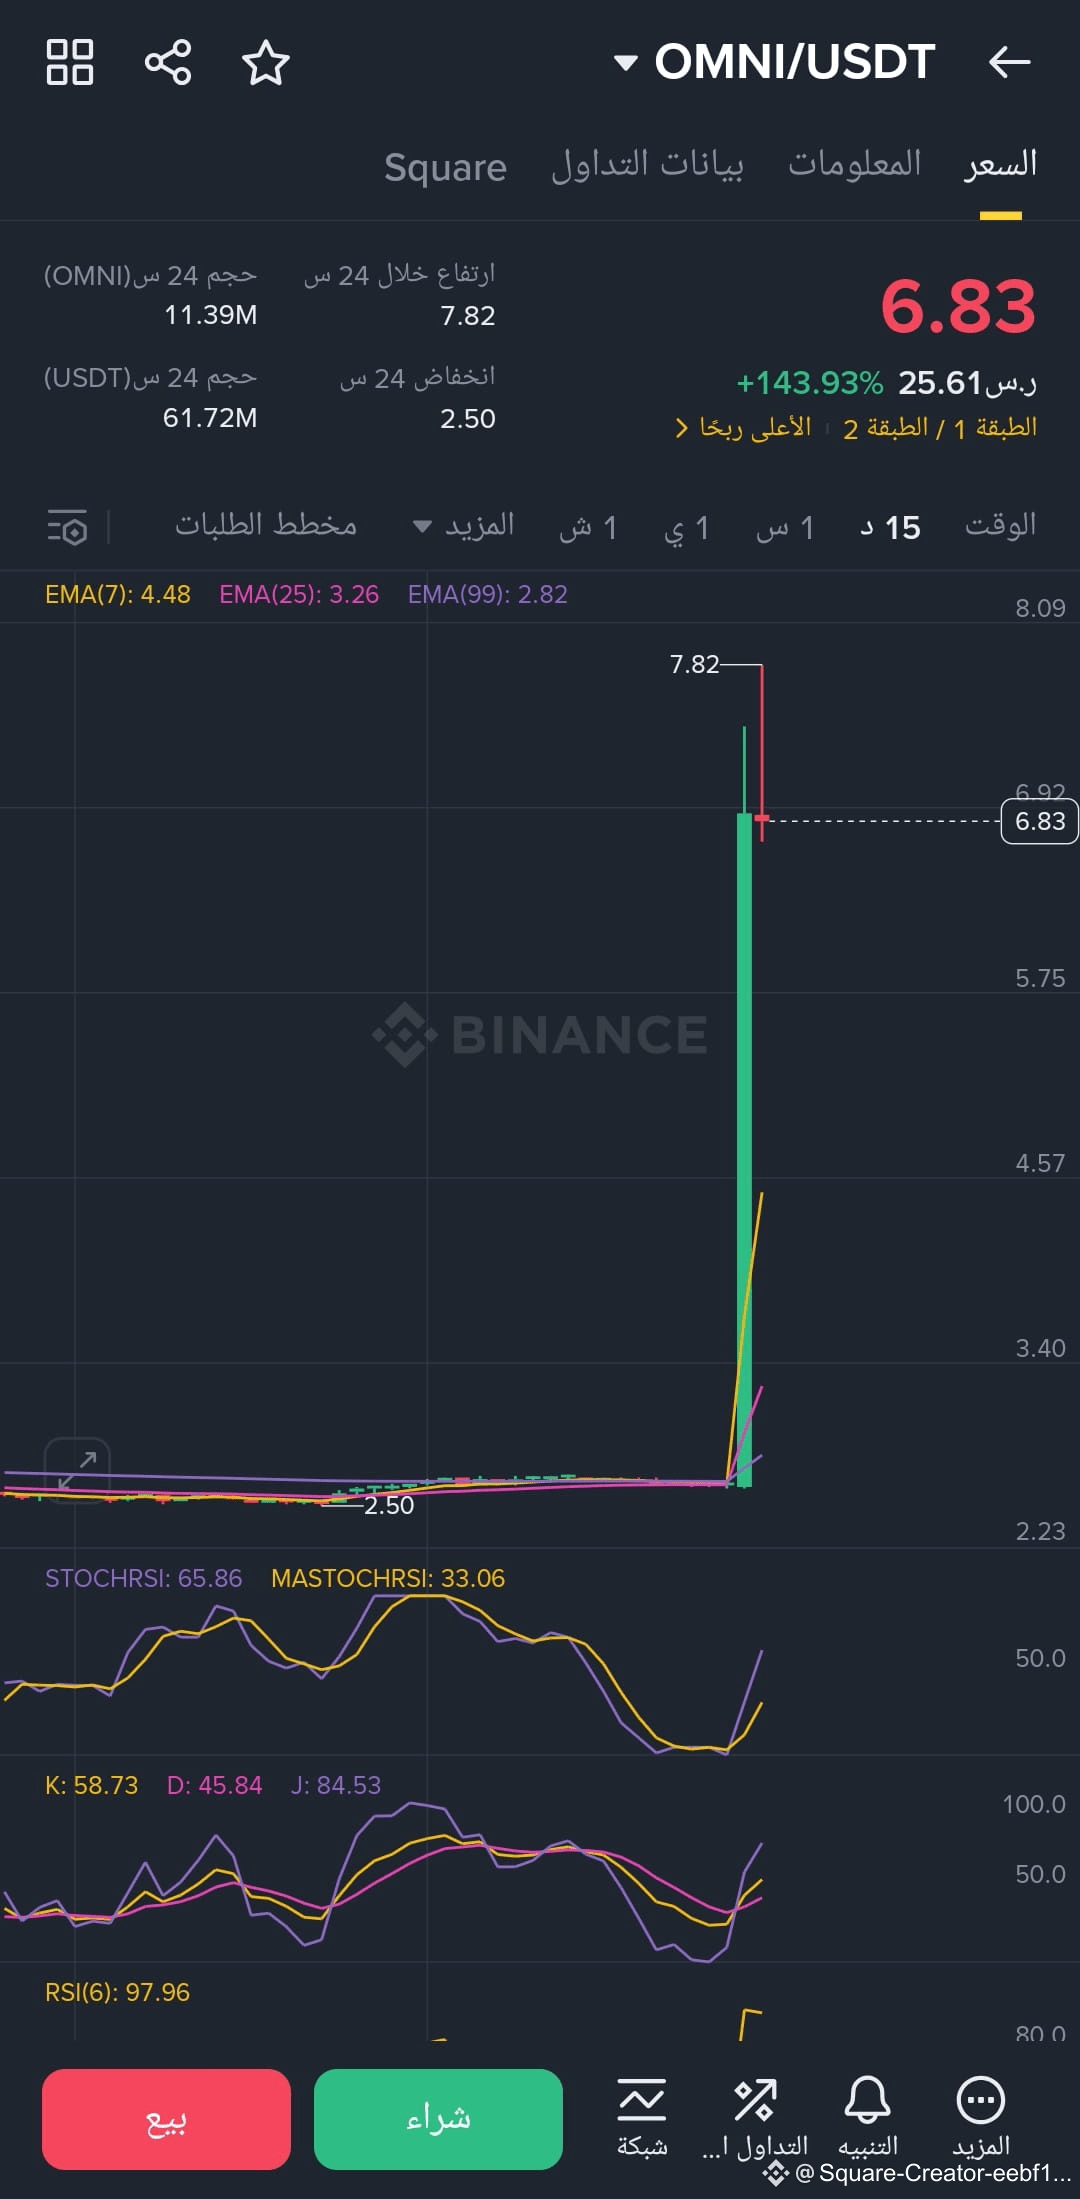This screenshot has height=2199, width=1080.
Task: Tap the 8.09 price axis label
Action: pyautogui.click(x=1040, y=608)
